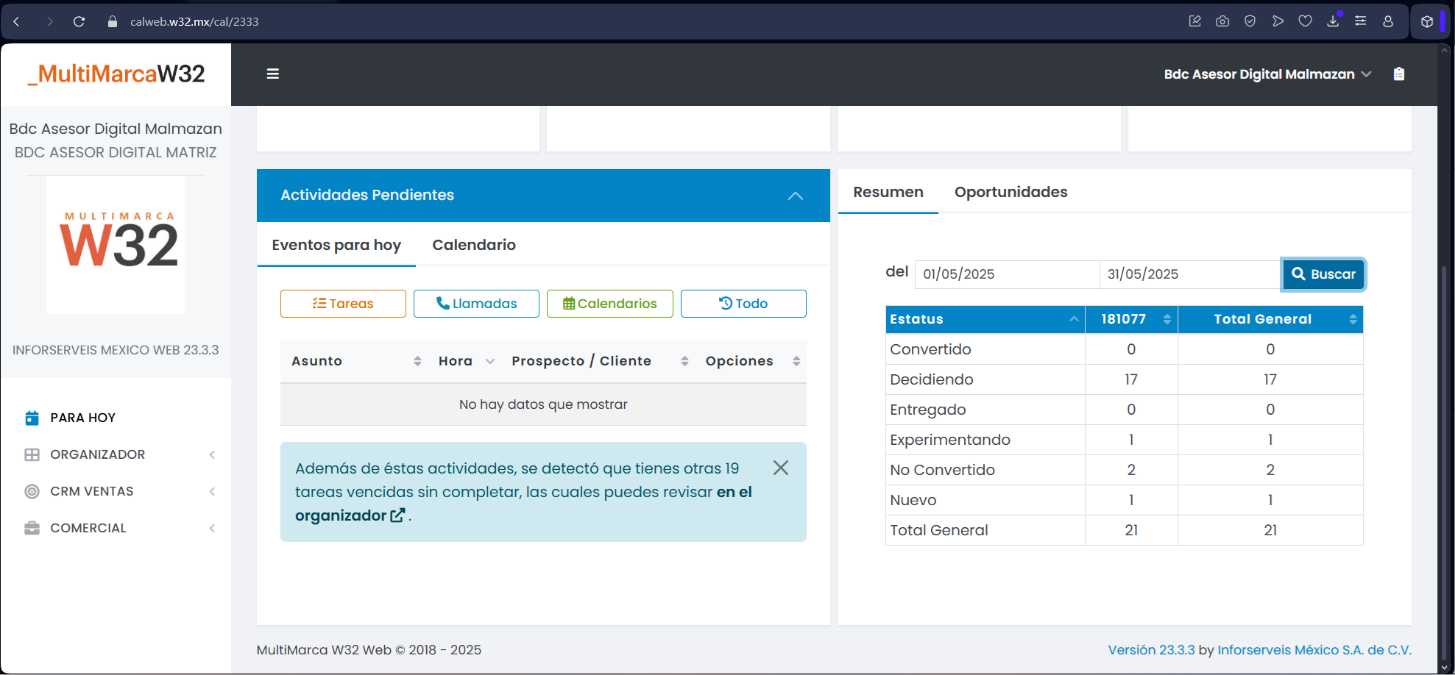Filter events by Llamadas button

[x=476, y=304]
